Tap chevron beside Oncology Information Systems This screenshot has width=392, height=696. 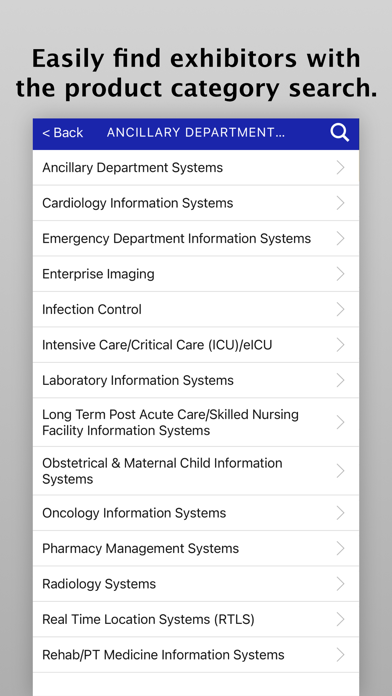341,513
